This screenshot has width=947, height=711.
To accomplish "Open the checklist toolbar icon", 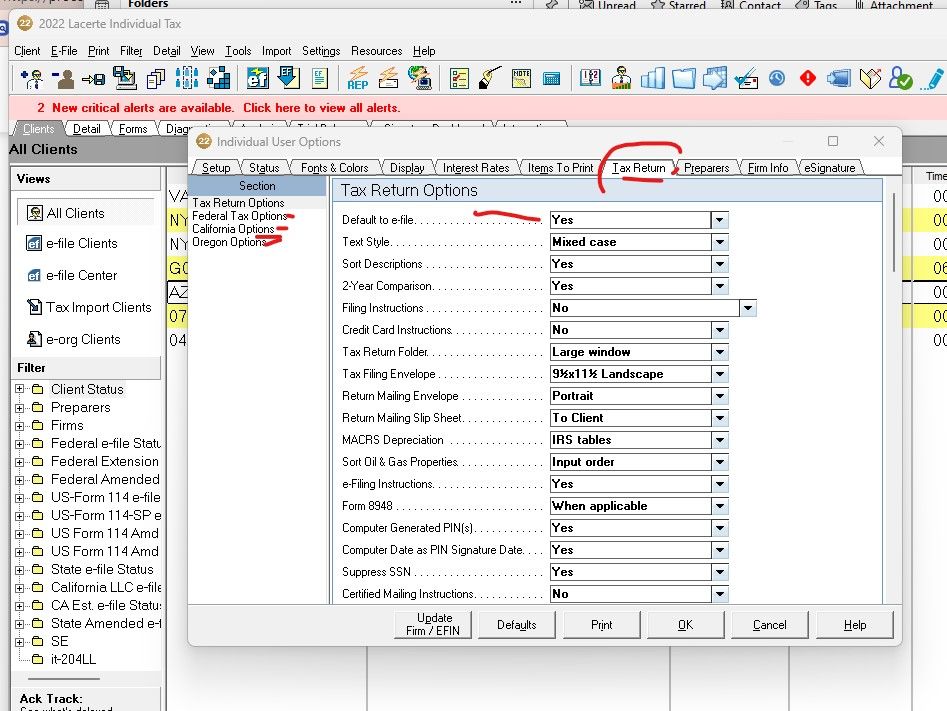I will tap(459, 79).
